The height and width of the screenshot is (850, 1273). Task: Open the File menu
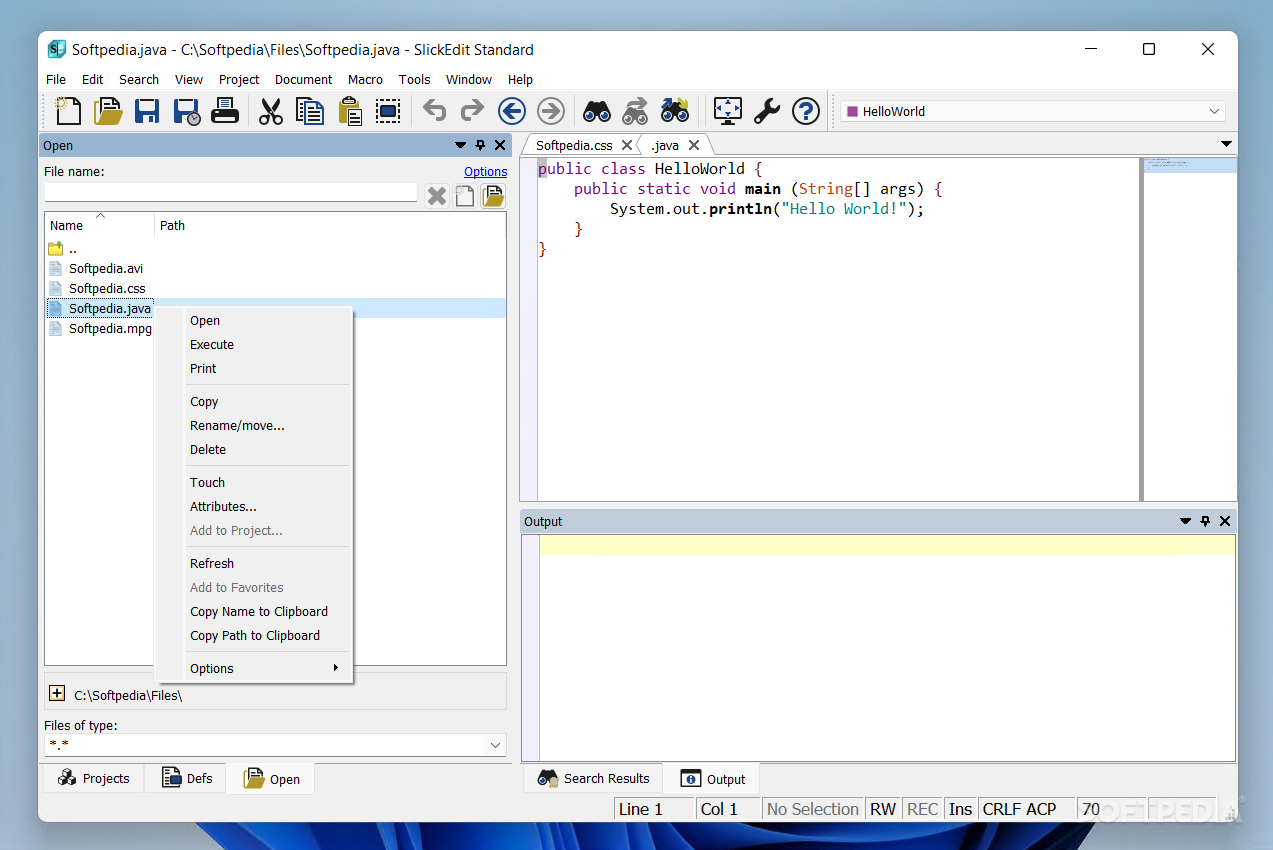[56, 79]
